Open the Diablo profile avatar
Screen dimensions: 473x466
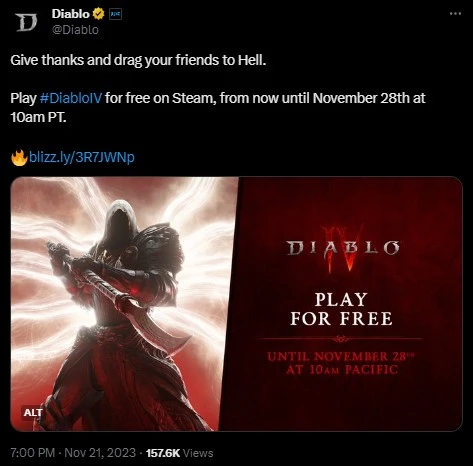[x=26, y=23]
